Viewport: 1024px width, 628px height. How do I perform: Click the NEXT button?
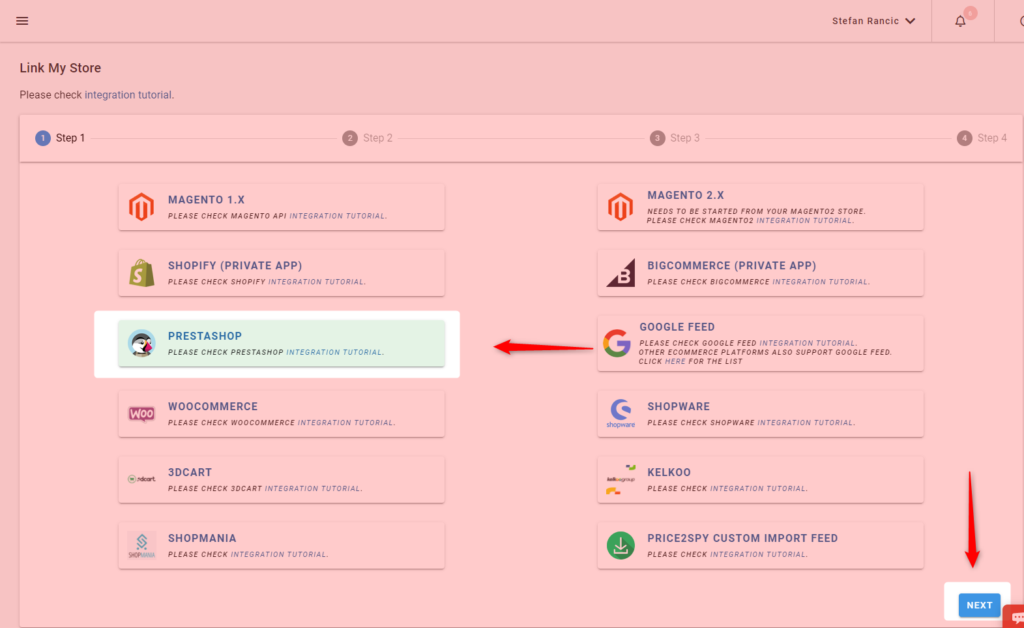coord(979,605)
